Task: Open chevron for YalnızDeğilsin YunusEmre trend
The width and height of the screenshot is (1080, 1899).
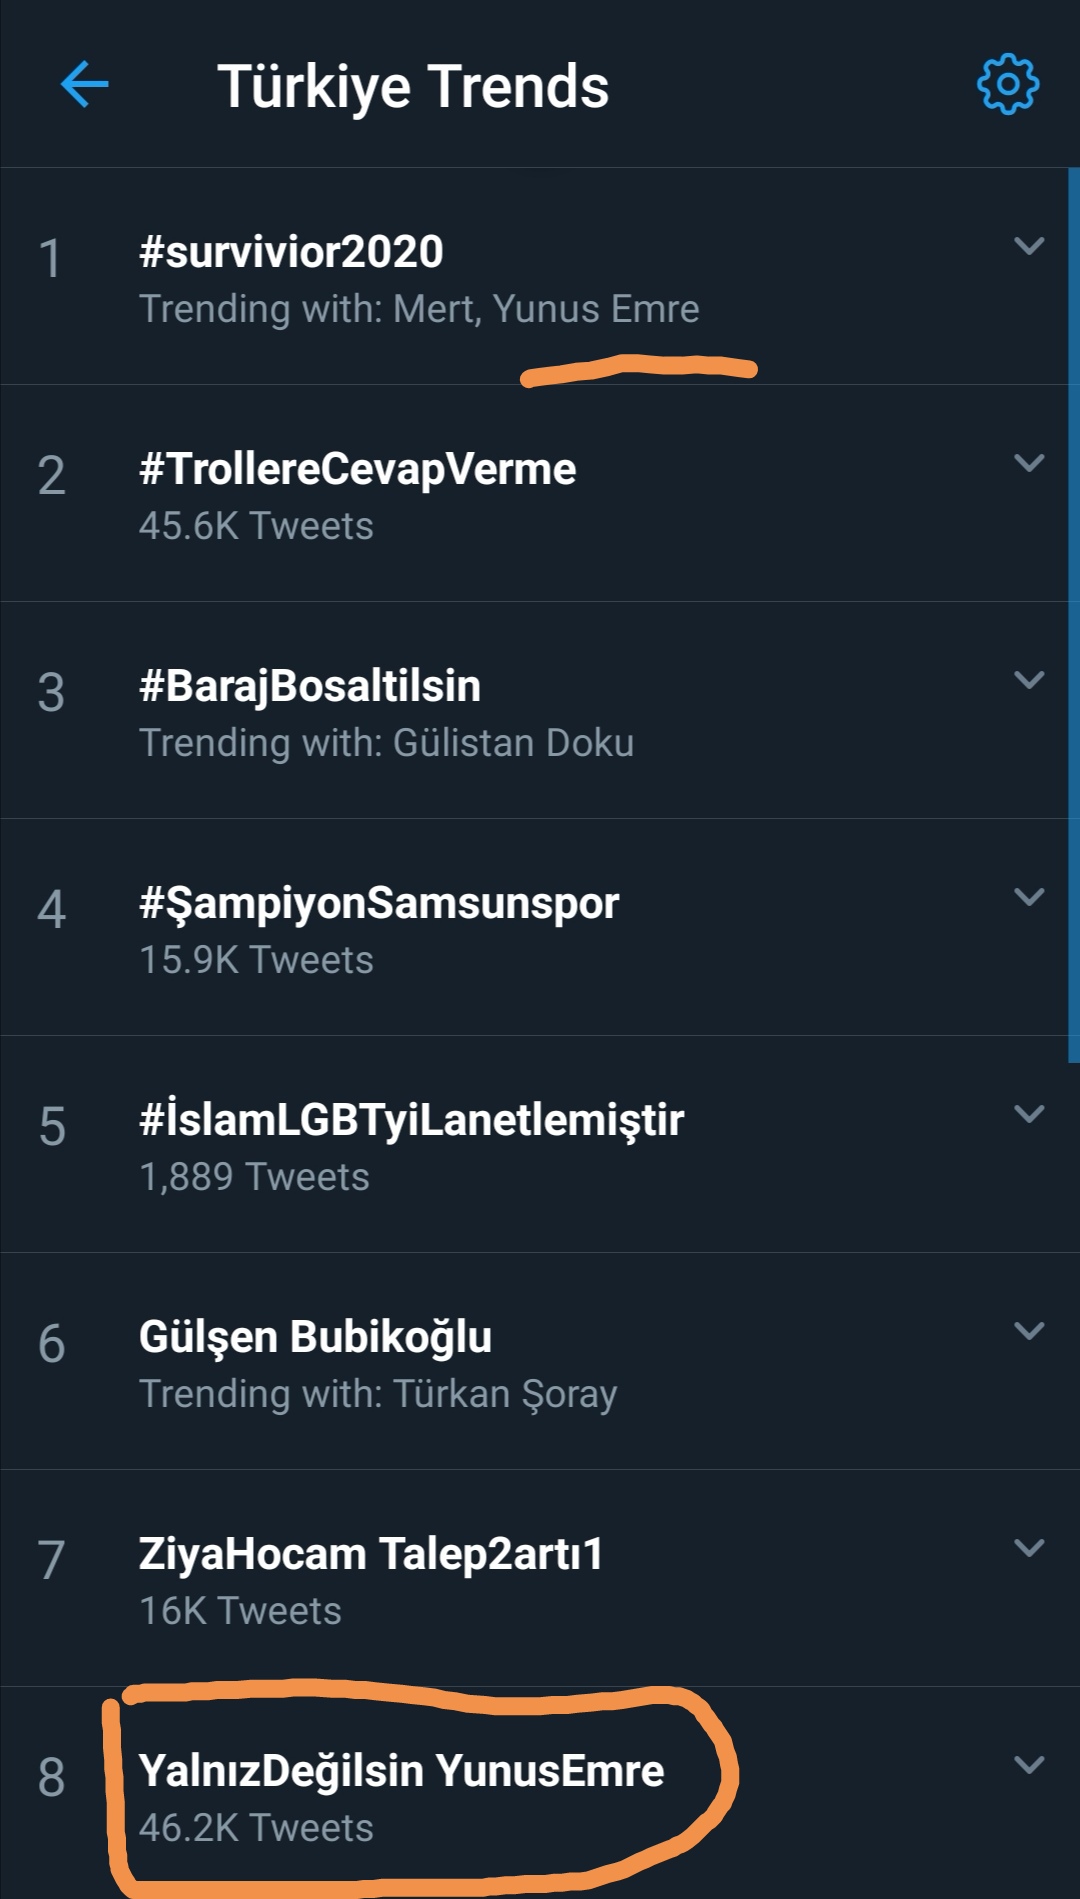Action: [1029, 1764]
